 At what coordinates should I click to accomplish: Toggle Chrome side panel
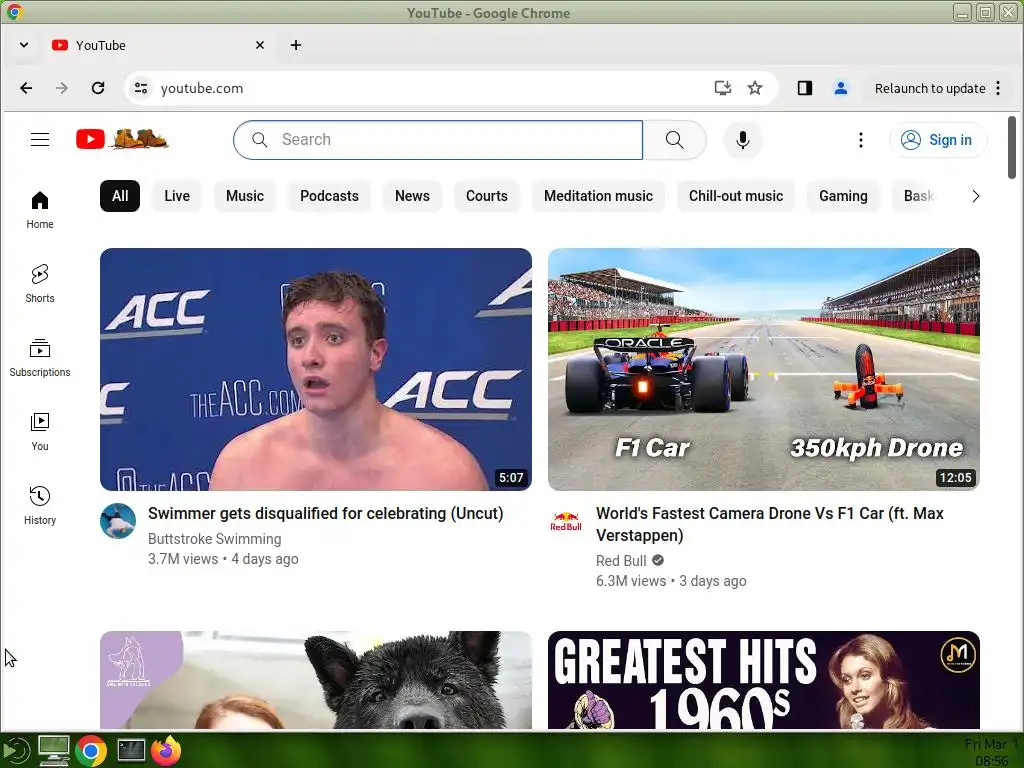point(805,88)
